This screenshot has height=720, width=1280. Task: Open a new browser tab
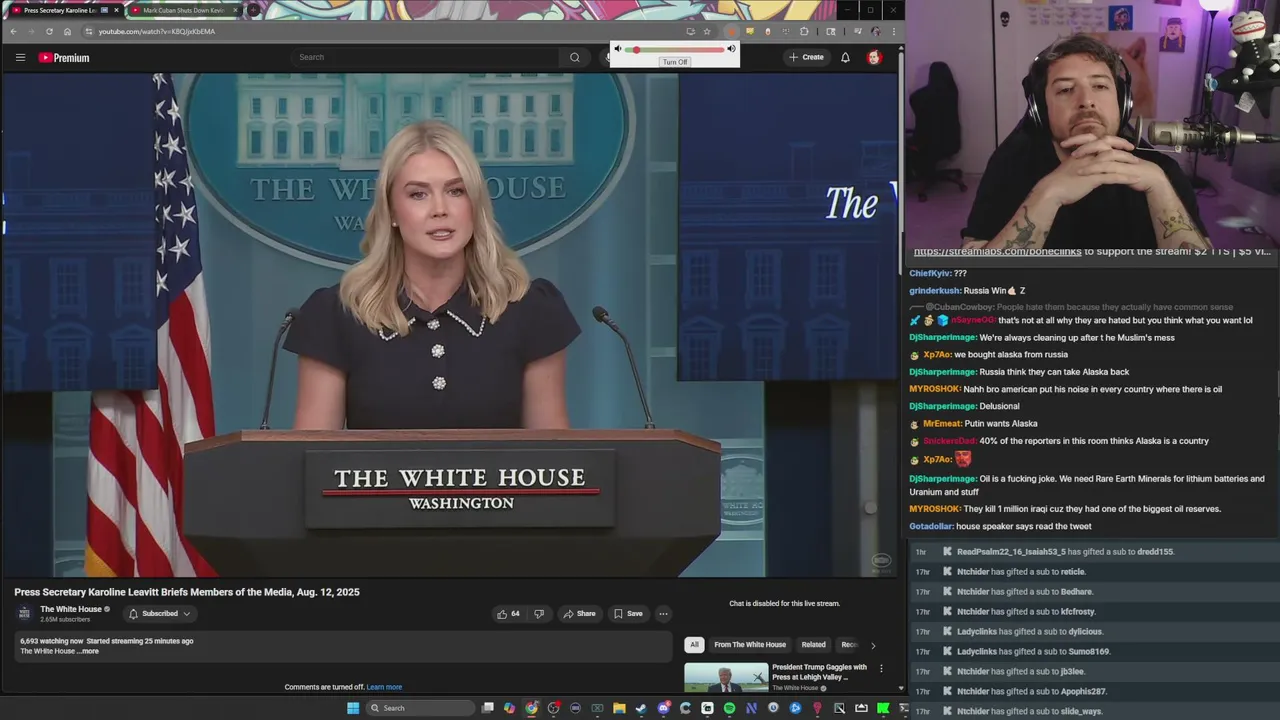pos(254,10)
